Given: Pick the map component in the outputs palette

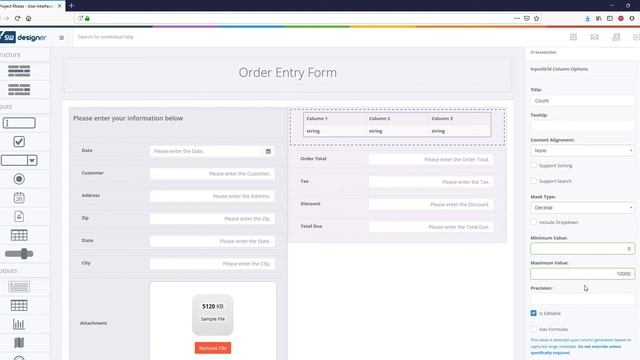Looking at the screenshot, I should pos(19,343).
